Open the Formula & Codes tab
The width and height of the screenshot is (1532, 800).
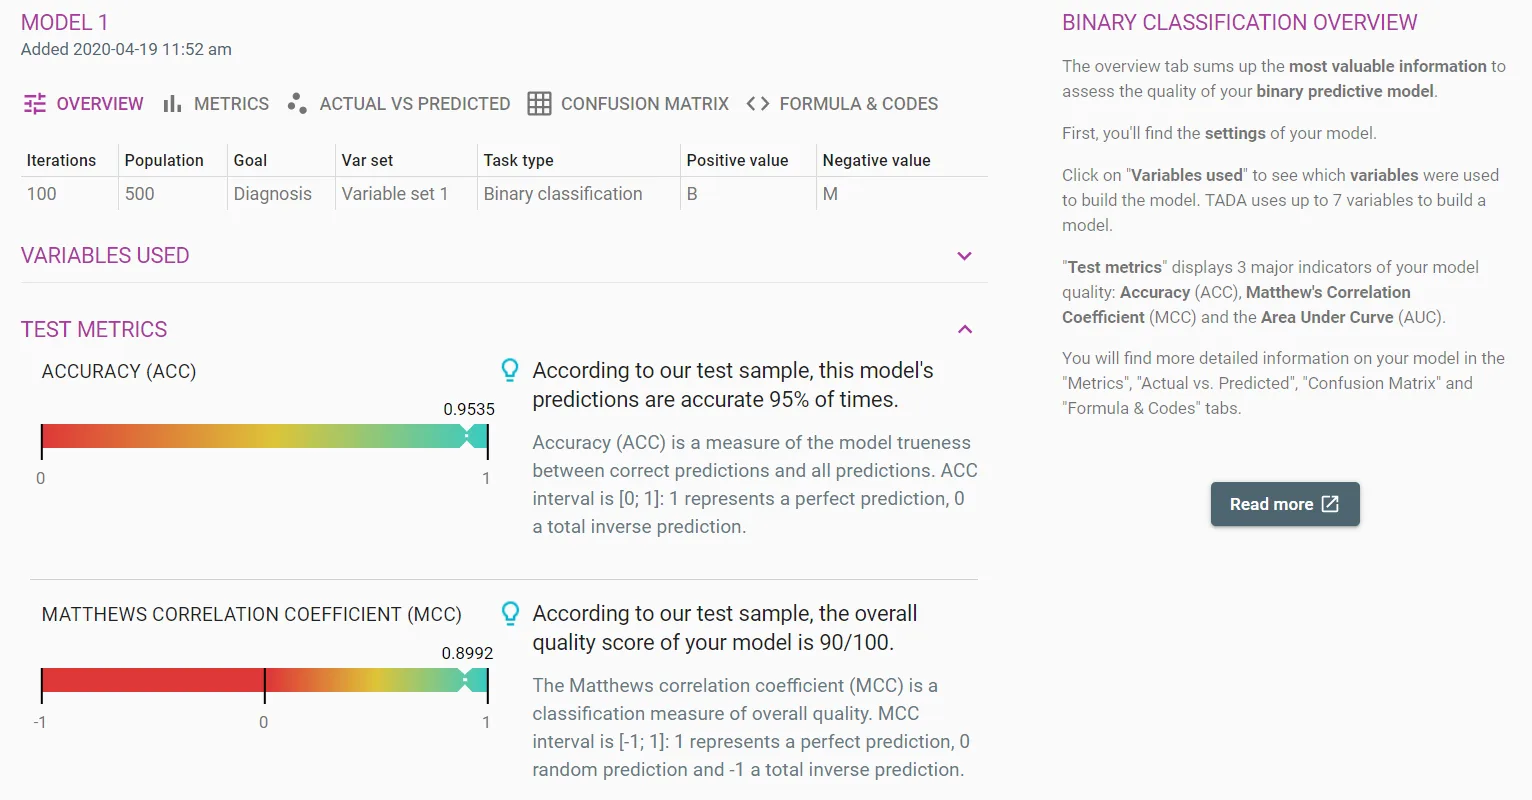842,104
